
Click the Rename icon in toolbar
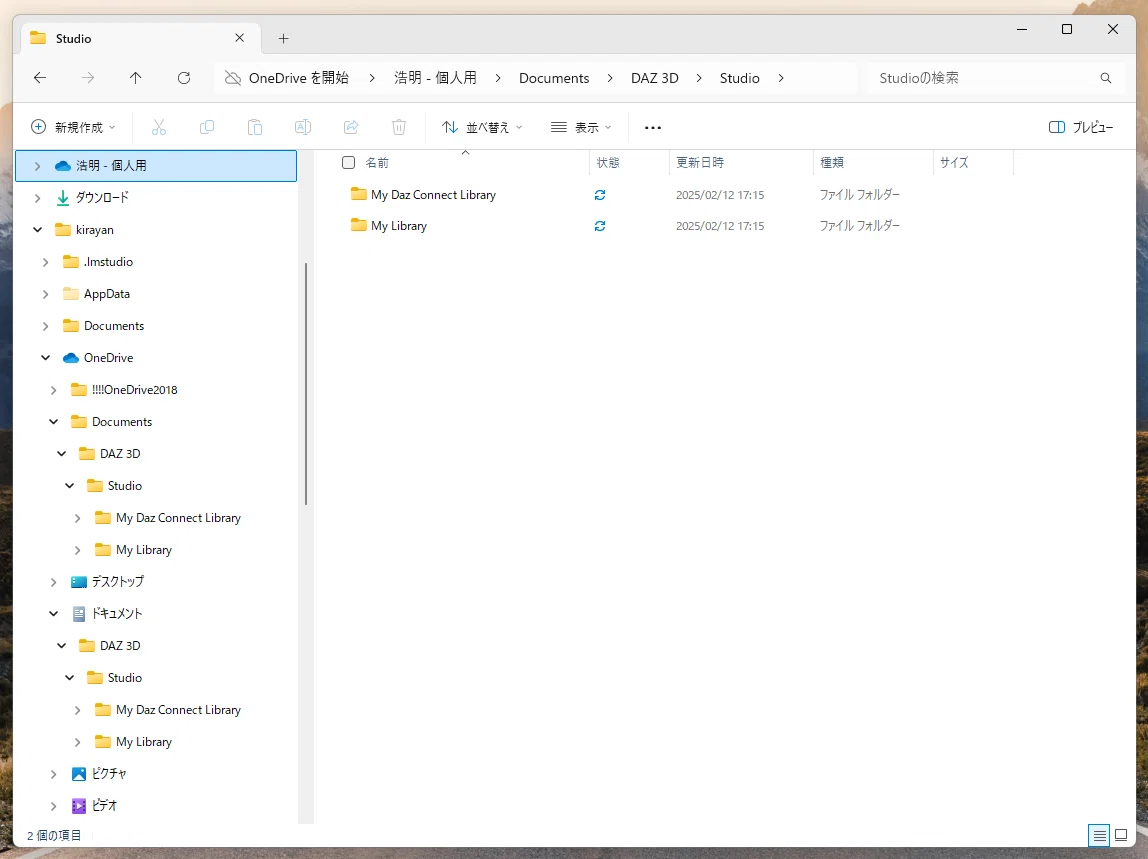(303, 127)
